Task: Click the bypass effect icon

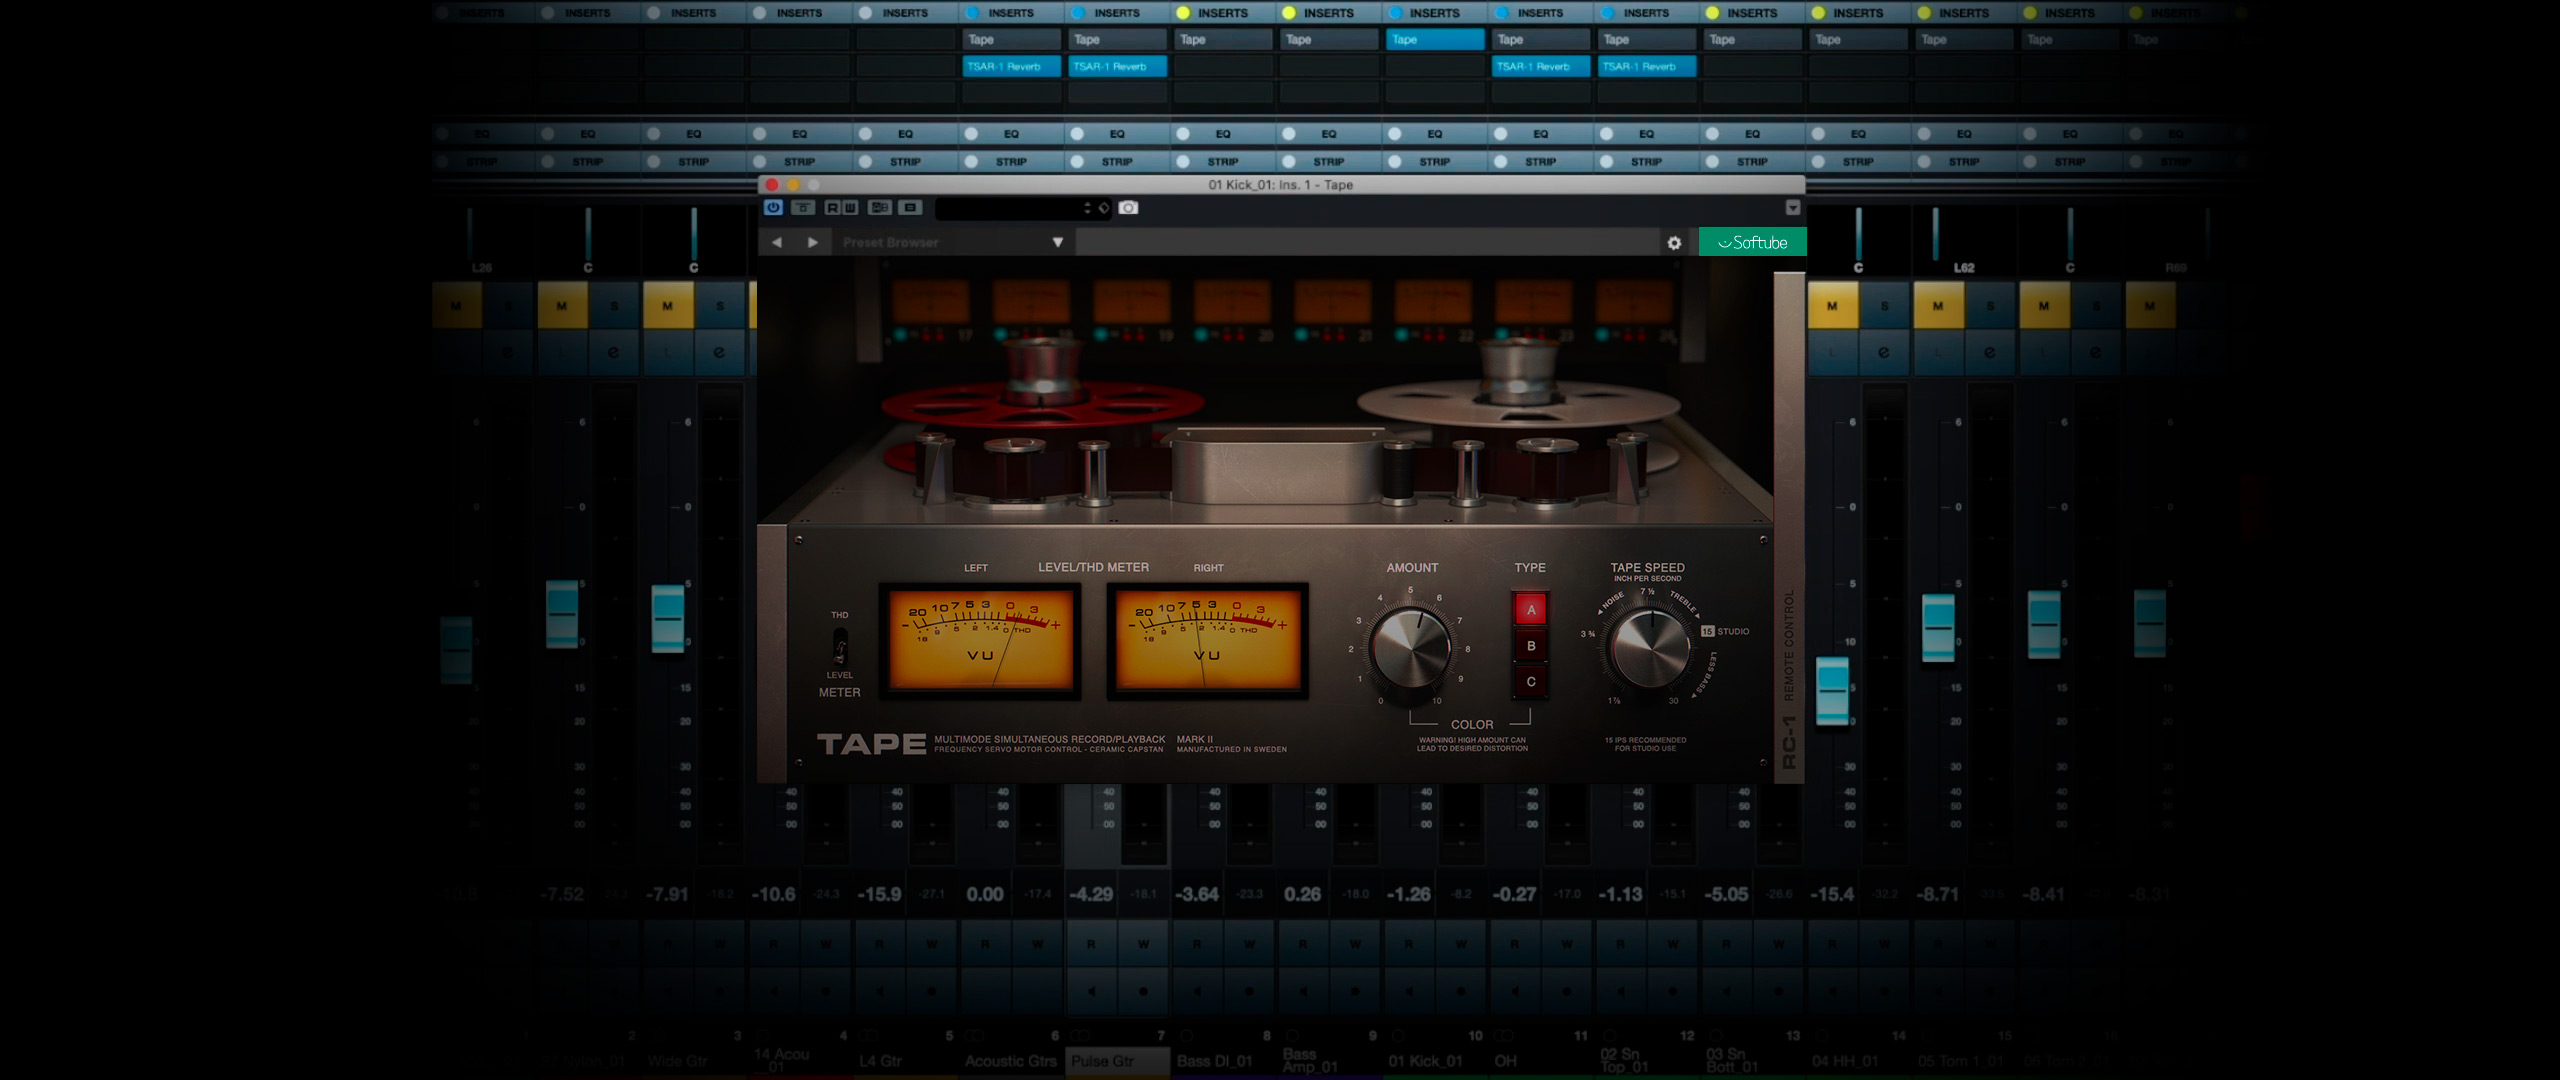Action: point(803,207)
